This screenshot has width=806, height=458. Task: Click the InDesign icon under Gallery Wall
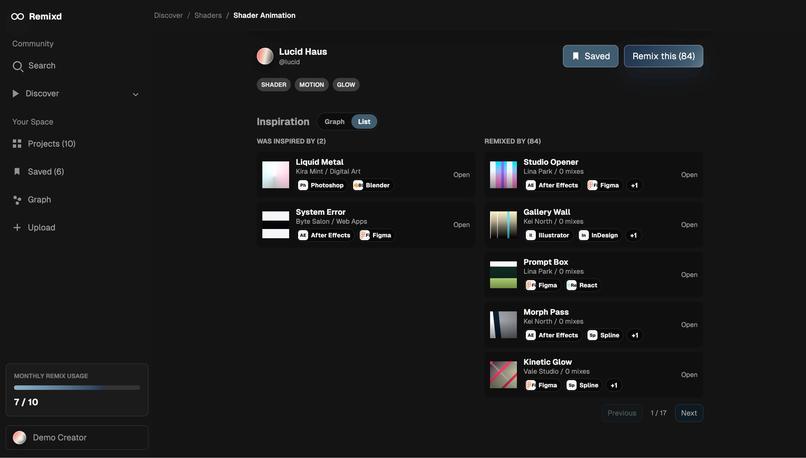[x=583, y=235]
